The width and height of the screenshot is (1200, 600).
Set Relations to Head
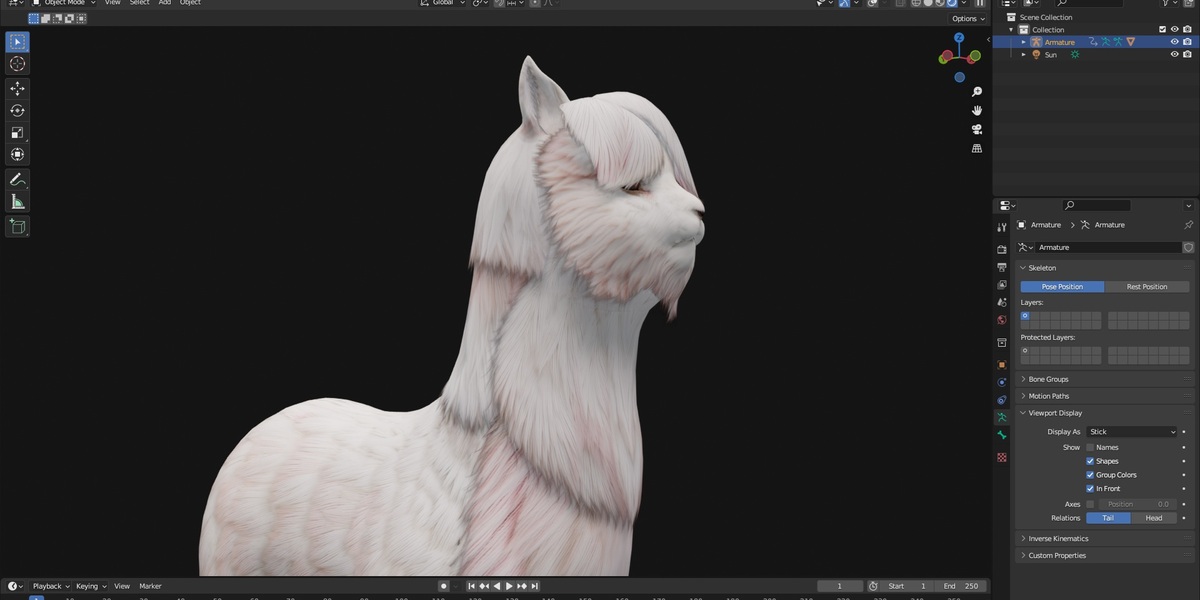click(1154, 518)
